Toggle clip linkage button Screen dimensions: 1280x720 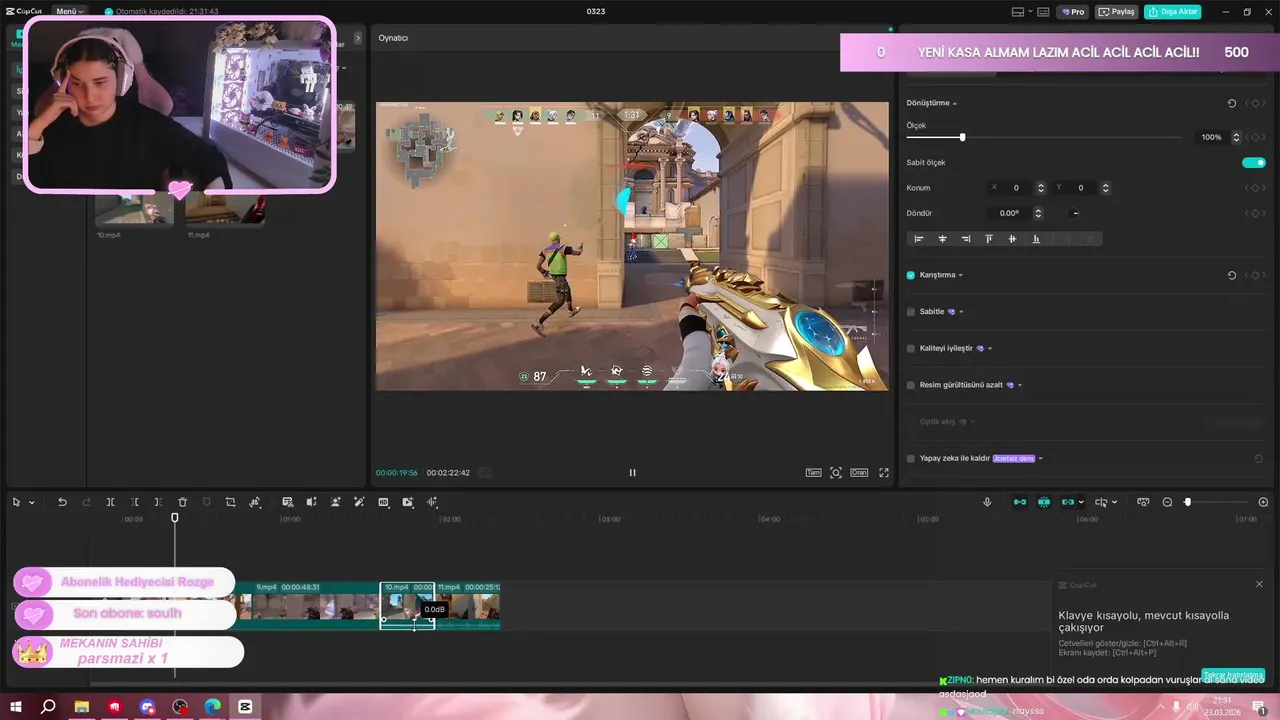(x=1068, y=502)
